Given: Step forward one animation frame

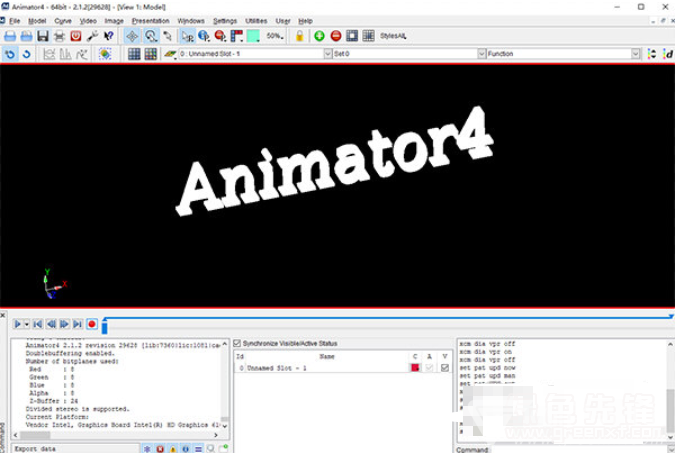Looking at the screenshot, I should coord(65,324).
